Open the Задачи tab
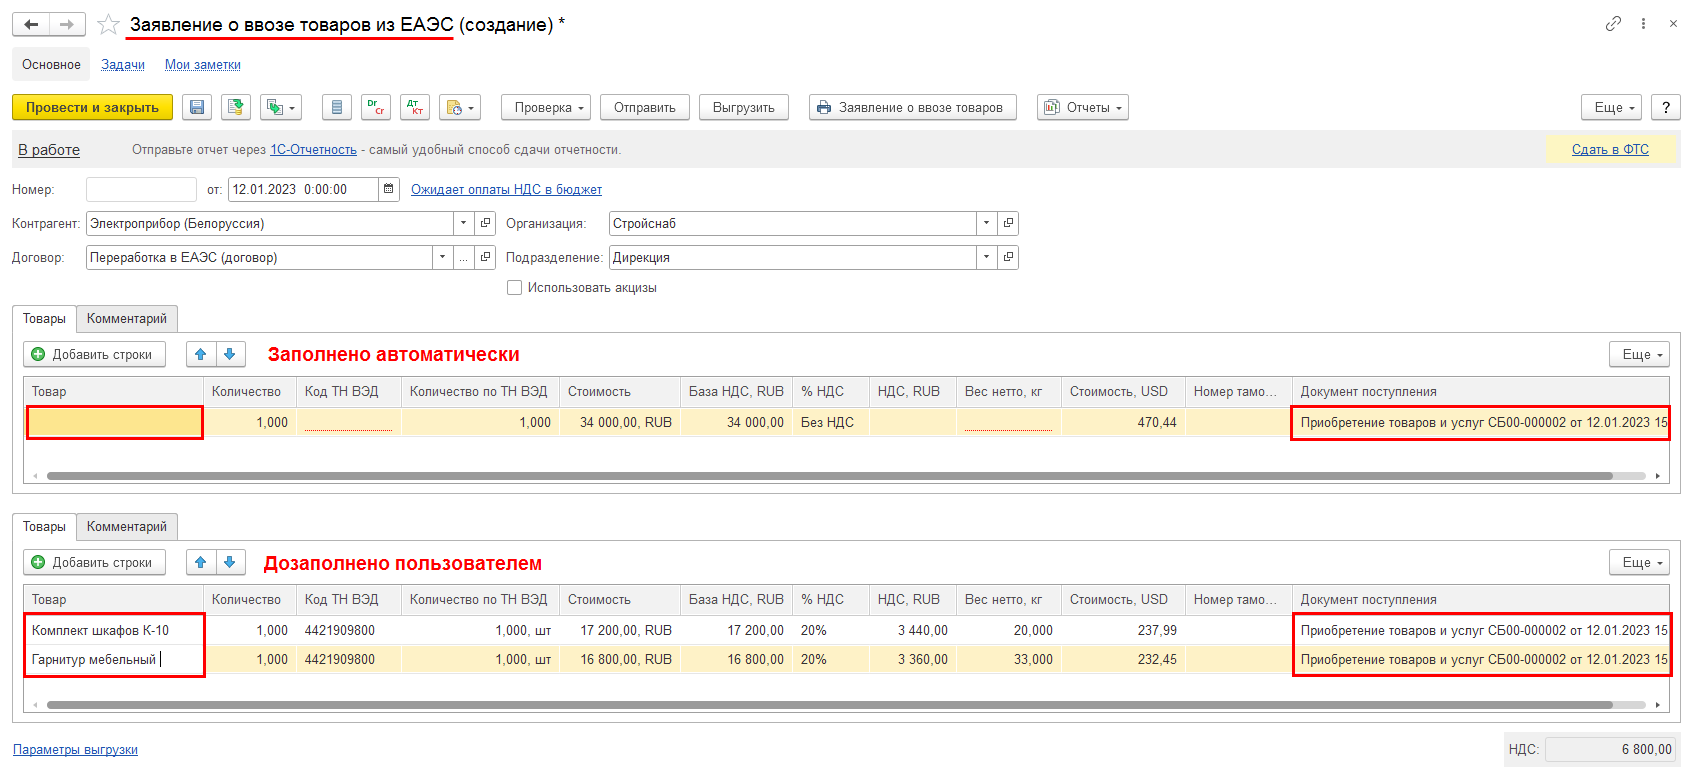Screen dimensions: 1700x781 point(123,65)
